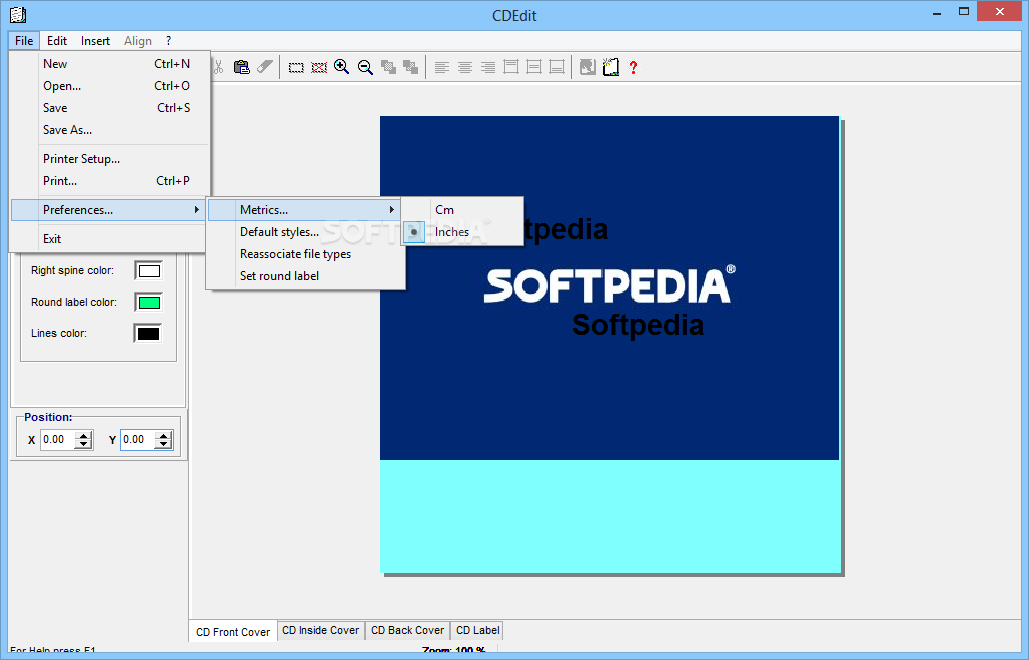Click the Right spine color white swatch
The width and height of the screenshot is (1029, 660).
tap(149, 270)
